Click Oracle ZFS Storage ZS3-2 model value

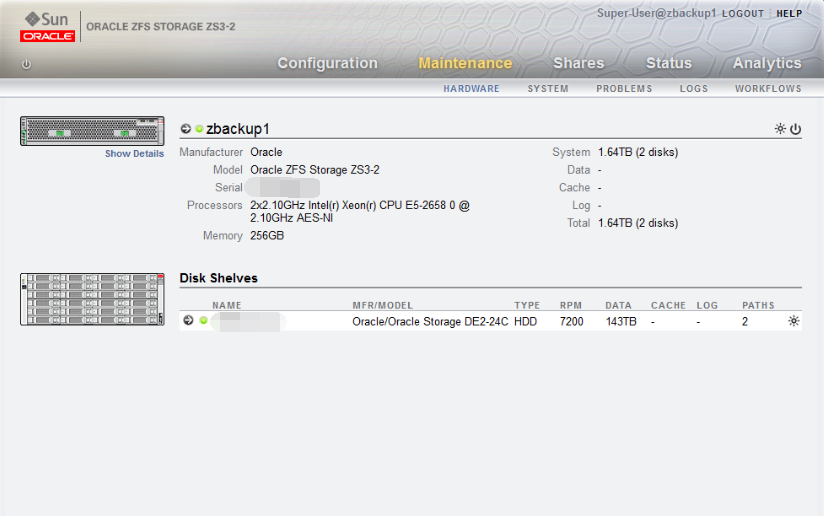coord(315,170)
